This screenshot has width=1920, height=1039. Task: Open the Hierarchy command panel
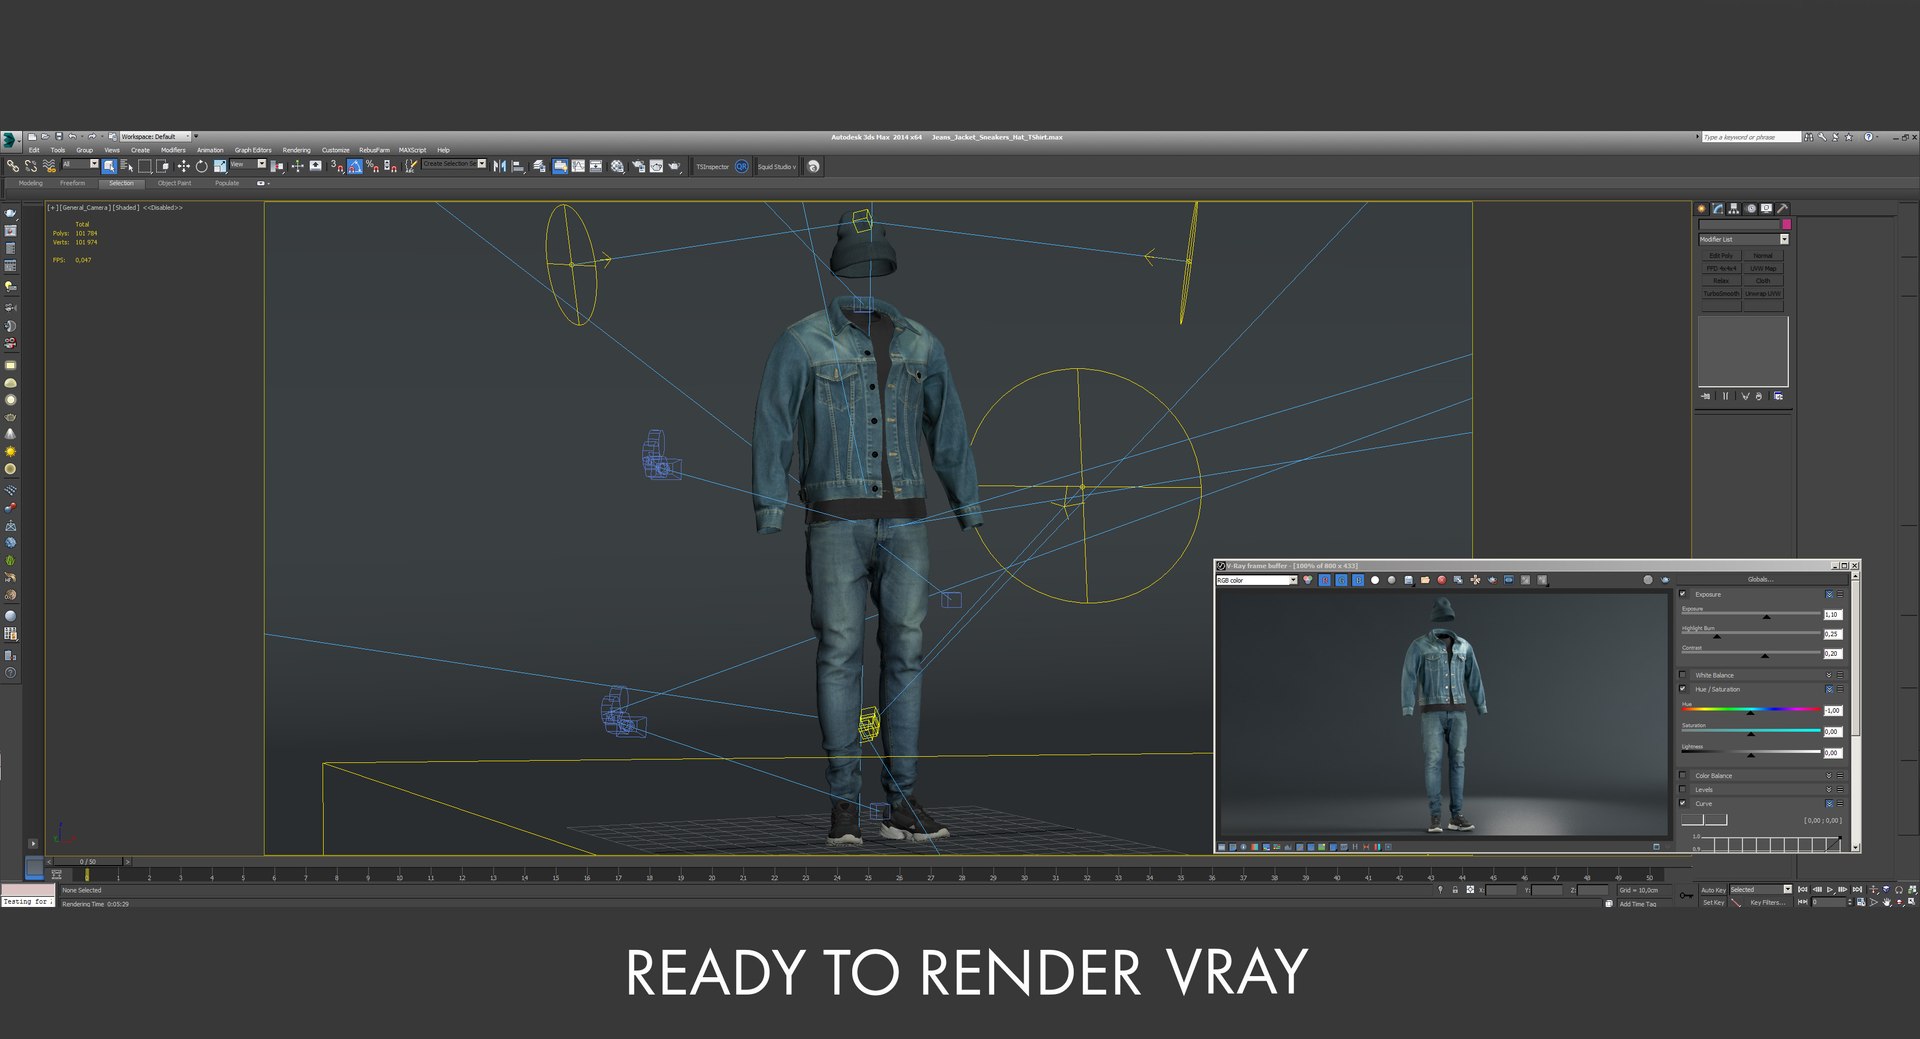point(1734,208)
